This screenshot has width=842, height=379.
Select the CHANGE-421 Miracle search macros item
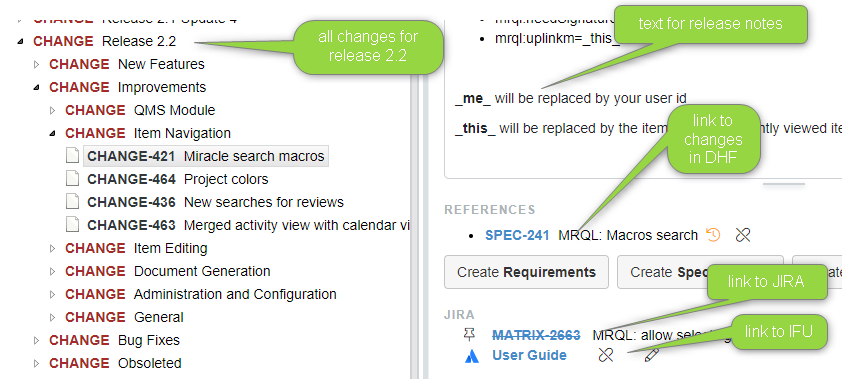[x=206, y=156]
